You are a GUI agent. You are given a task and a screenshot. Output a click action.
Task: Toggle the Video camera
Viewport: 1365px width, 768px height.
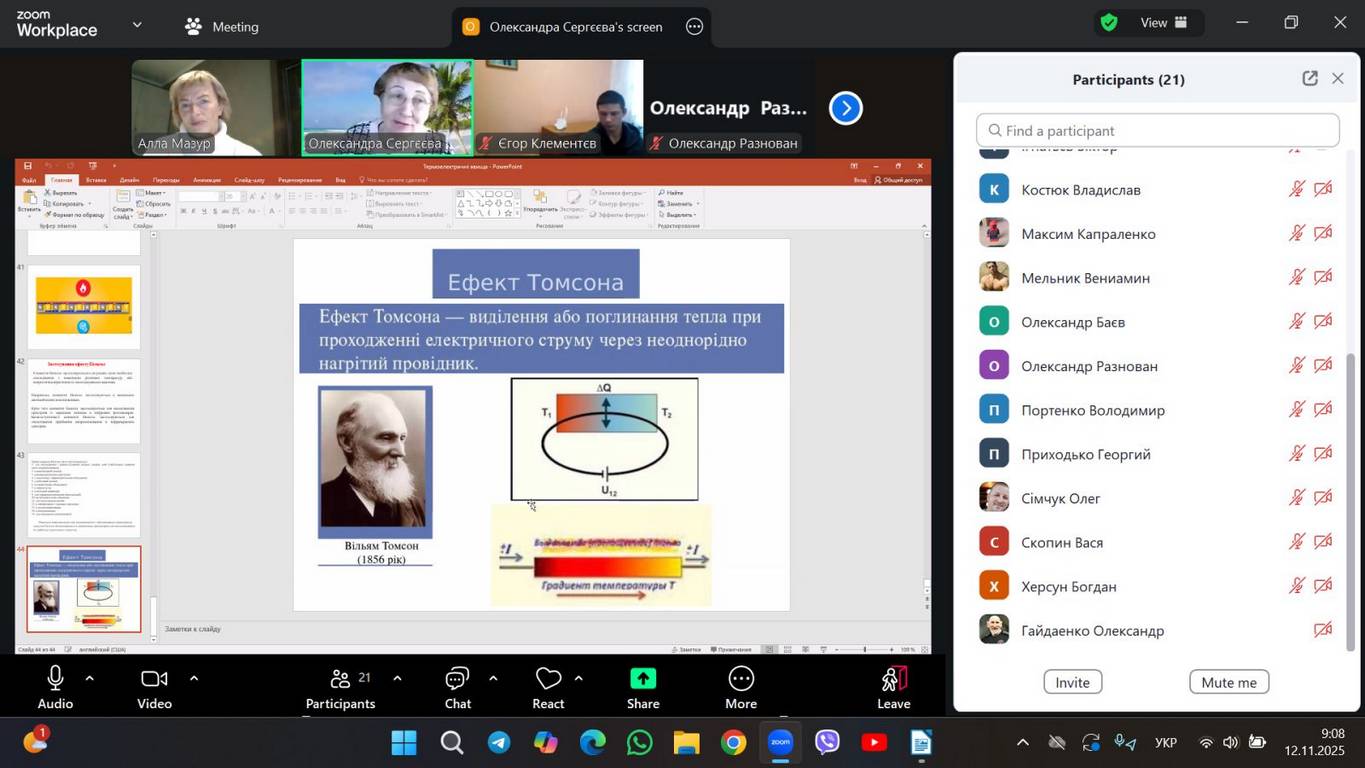click(154, 680)
